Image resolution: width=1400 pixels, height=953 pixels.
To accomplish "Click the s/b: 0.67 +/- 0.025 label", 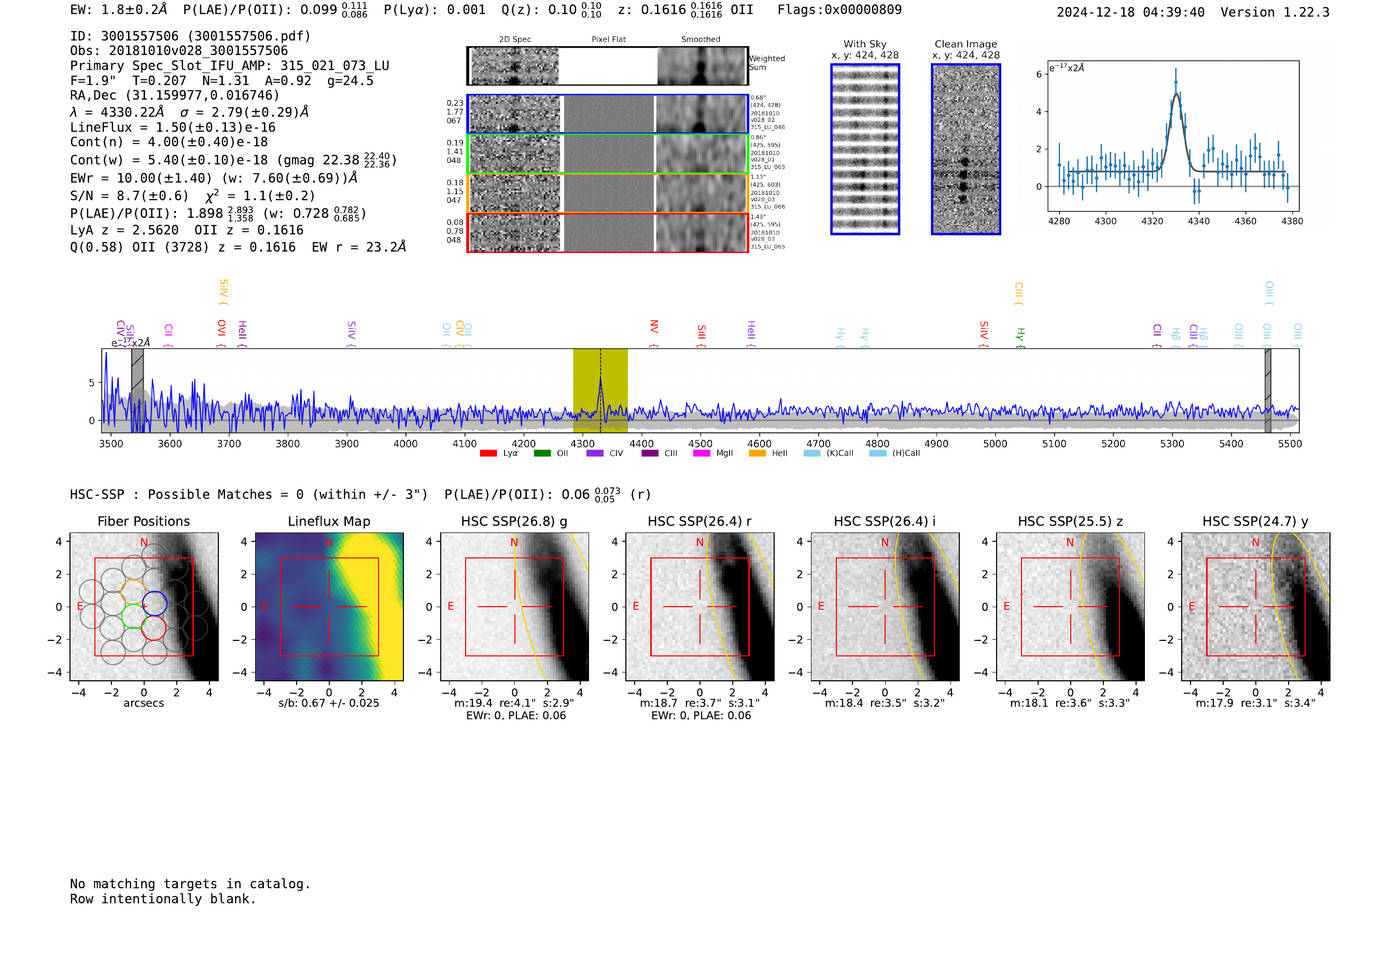I will click(329, 703).
